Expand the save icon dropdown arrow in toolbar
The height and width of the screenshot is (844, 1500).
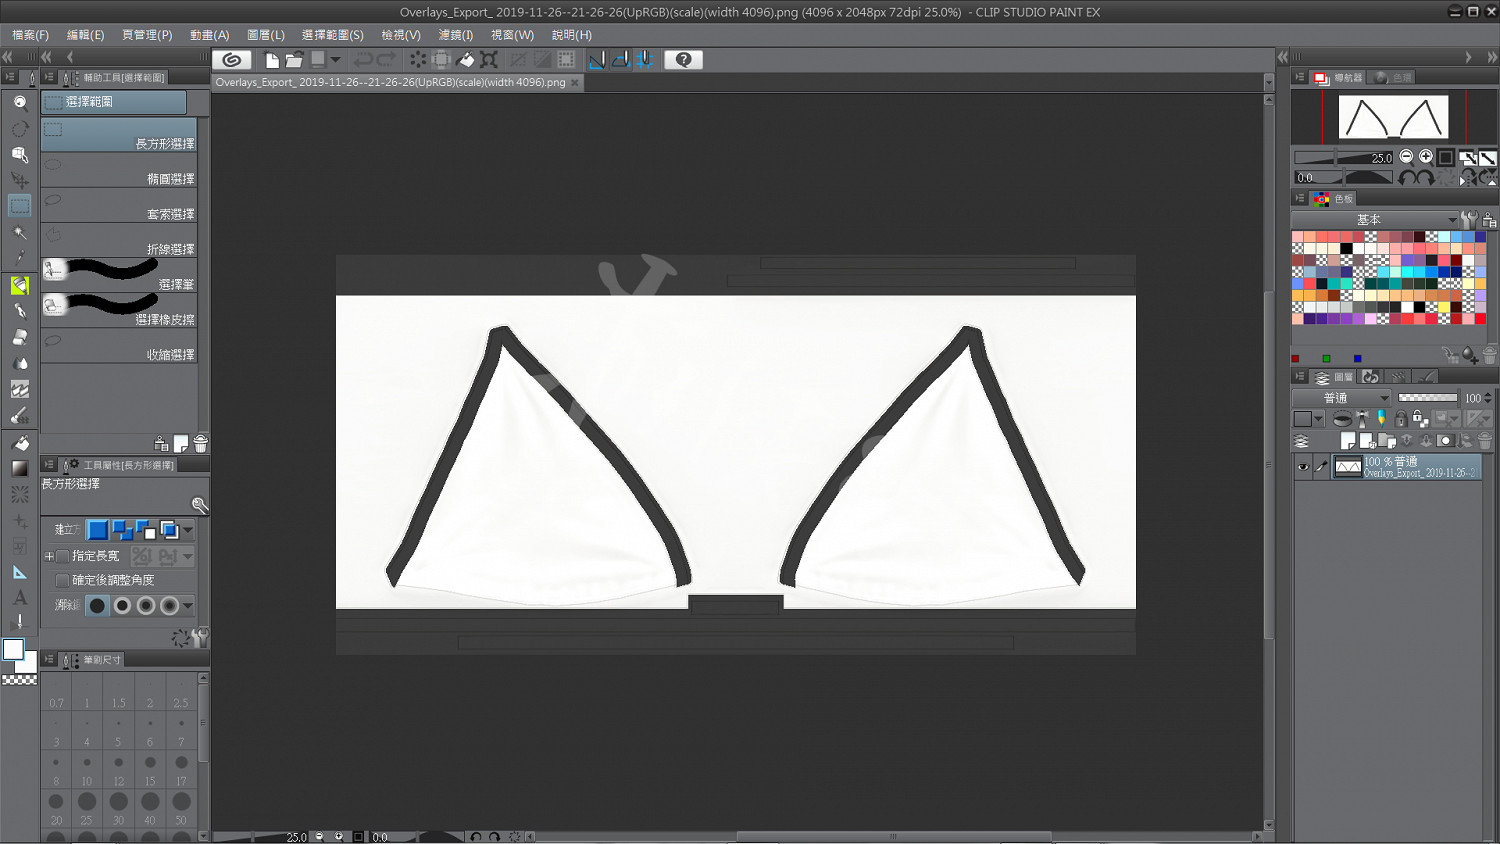click(336, 60)
